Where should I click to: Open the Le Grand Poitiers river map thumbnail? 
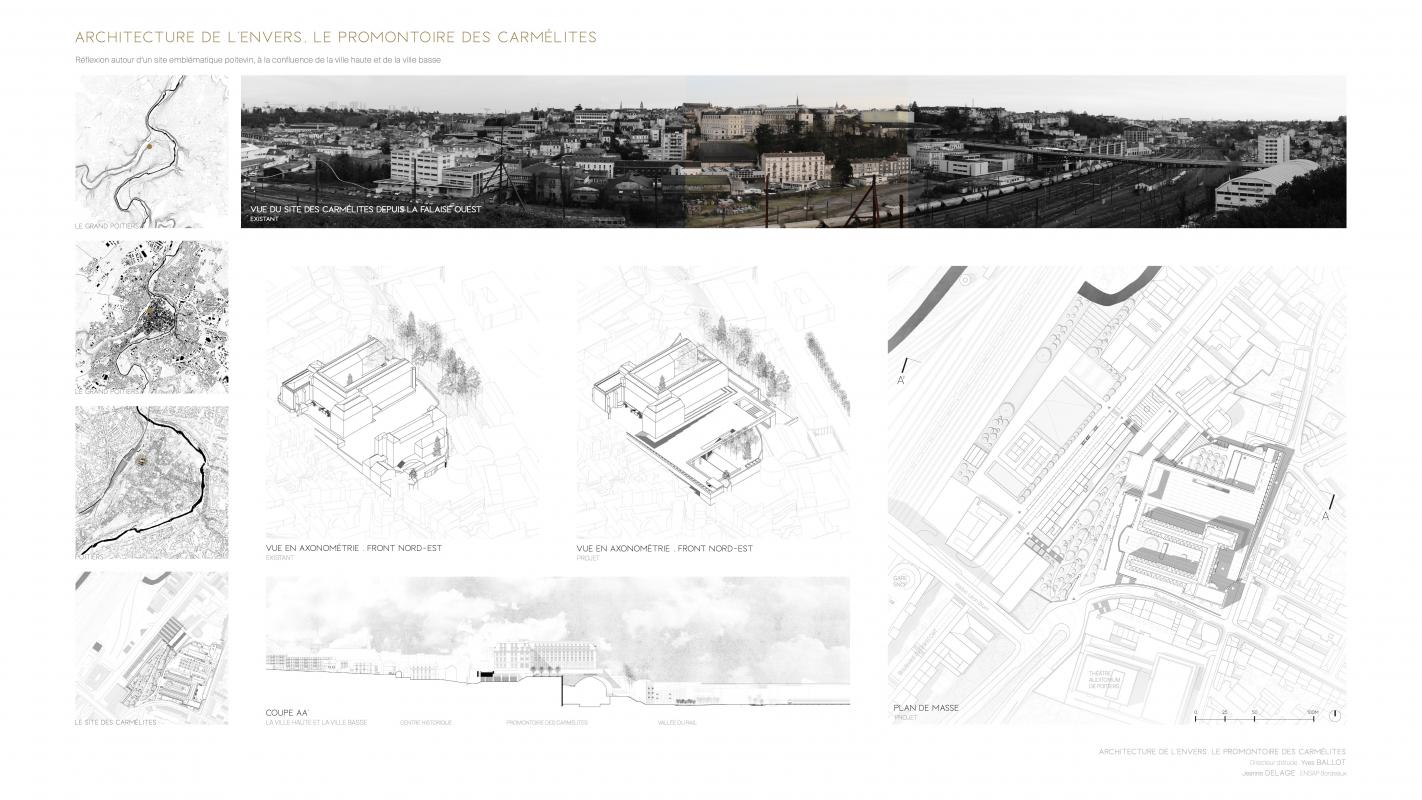pos(151,152)
